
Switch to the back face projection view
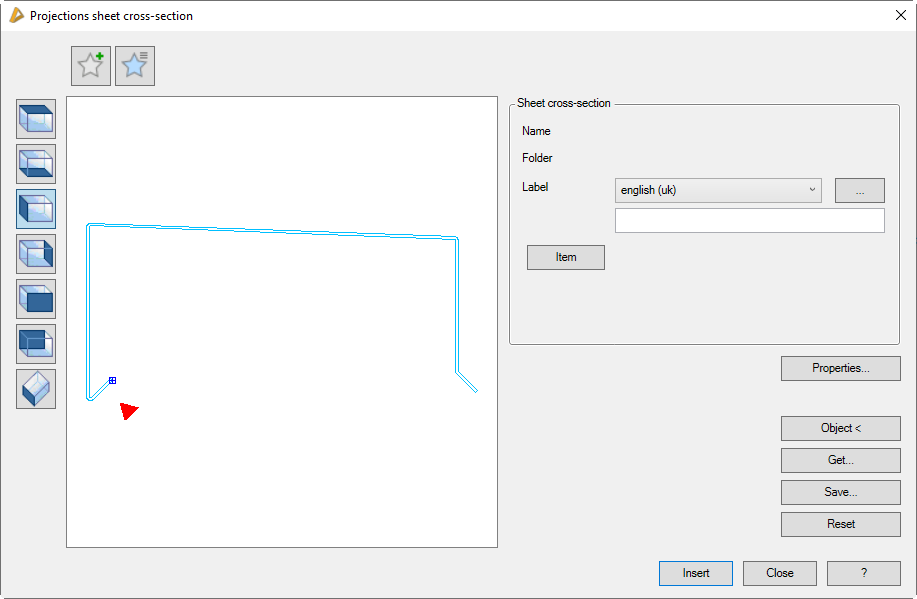[x=36, y=344]
